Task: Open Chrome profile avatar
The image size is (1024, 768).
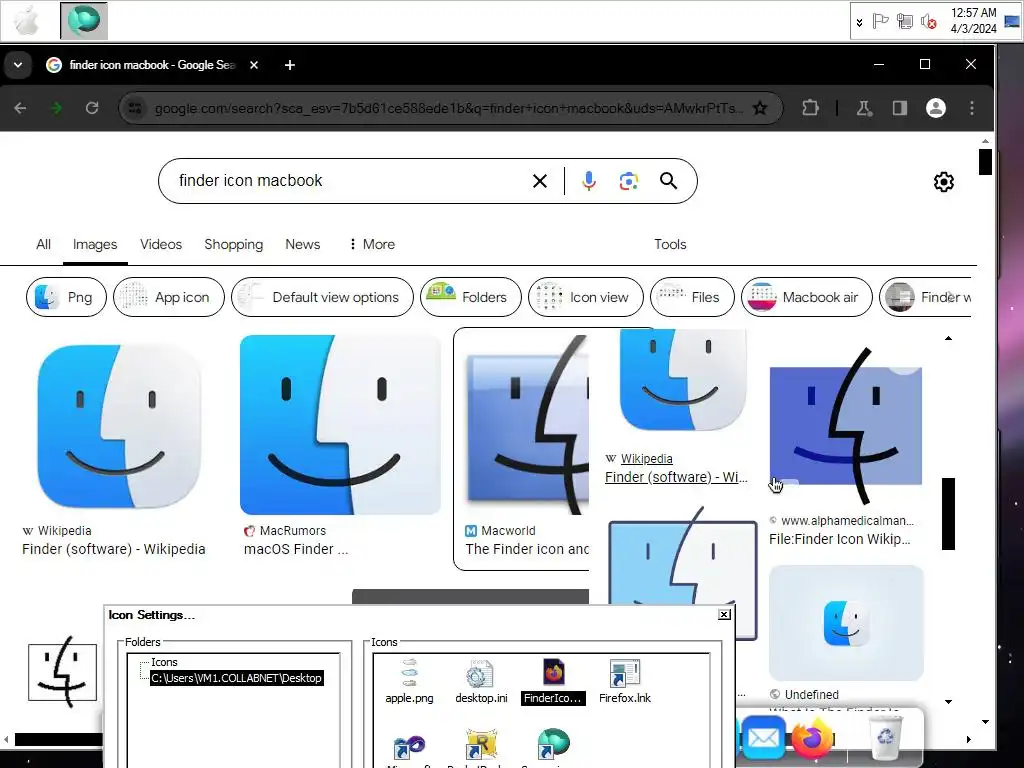Action: pos(936,108)
